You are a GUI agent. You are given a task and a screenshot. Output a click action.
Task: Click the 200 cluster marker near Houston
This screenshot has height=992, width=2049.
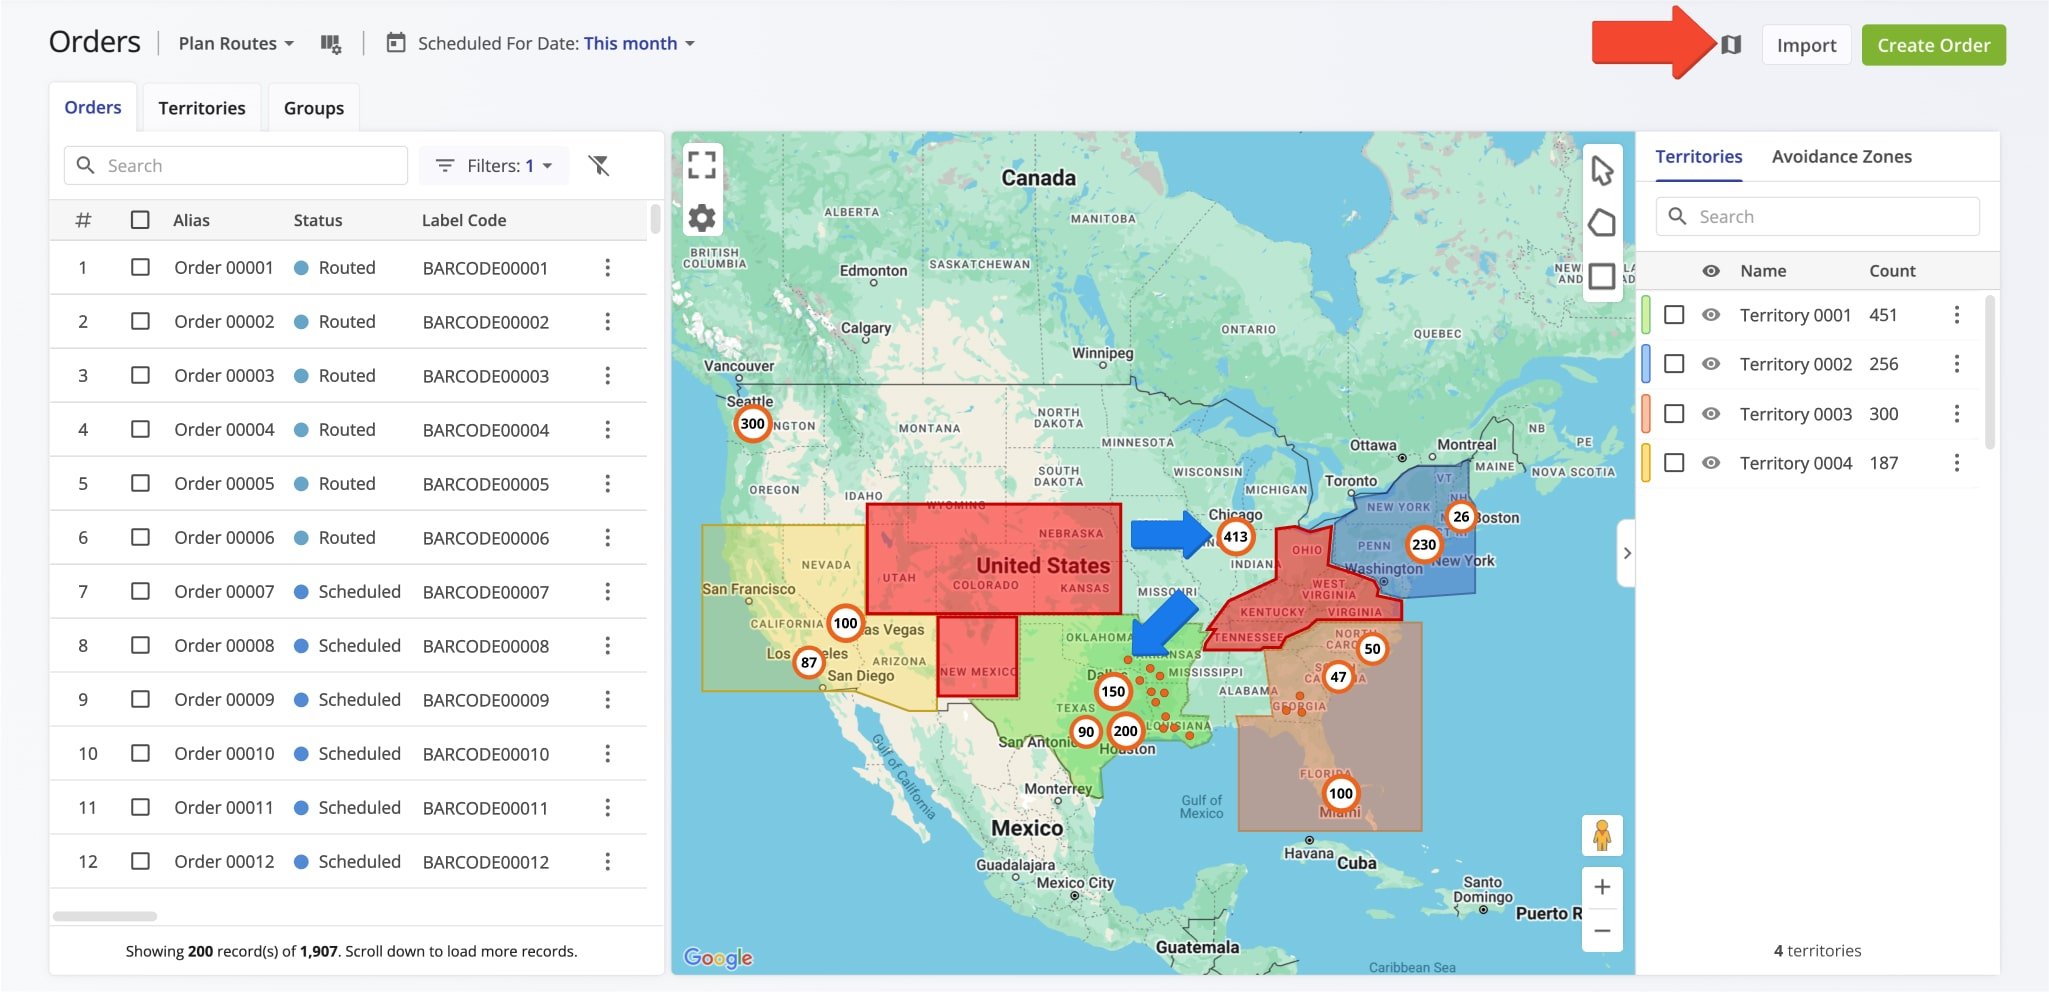tap(1126, 731)
